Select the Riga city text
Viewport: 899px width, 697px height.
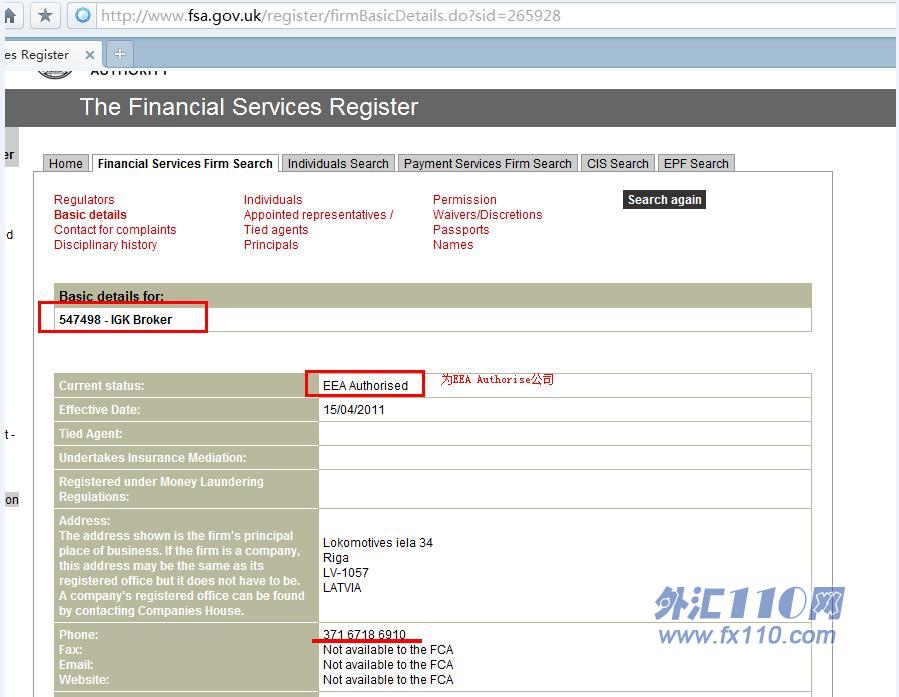pyautogui.click(x=335, y=557)
